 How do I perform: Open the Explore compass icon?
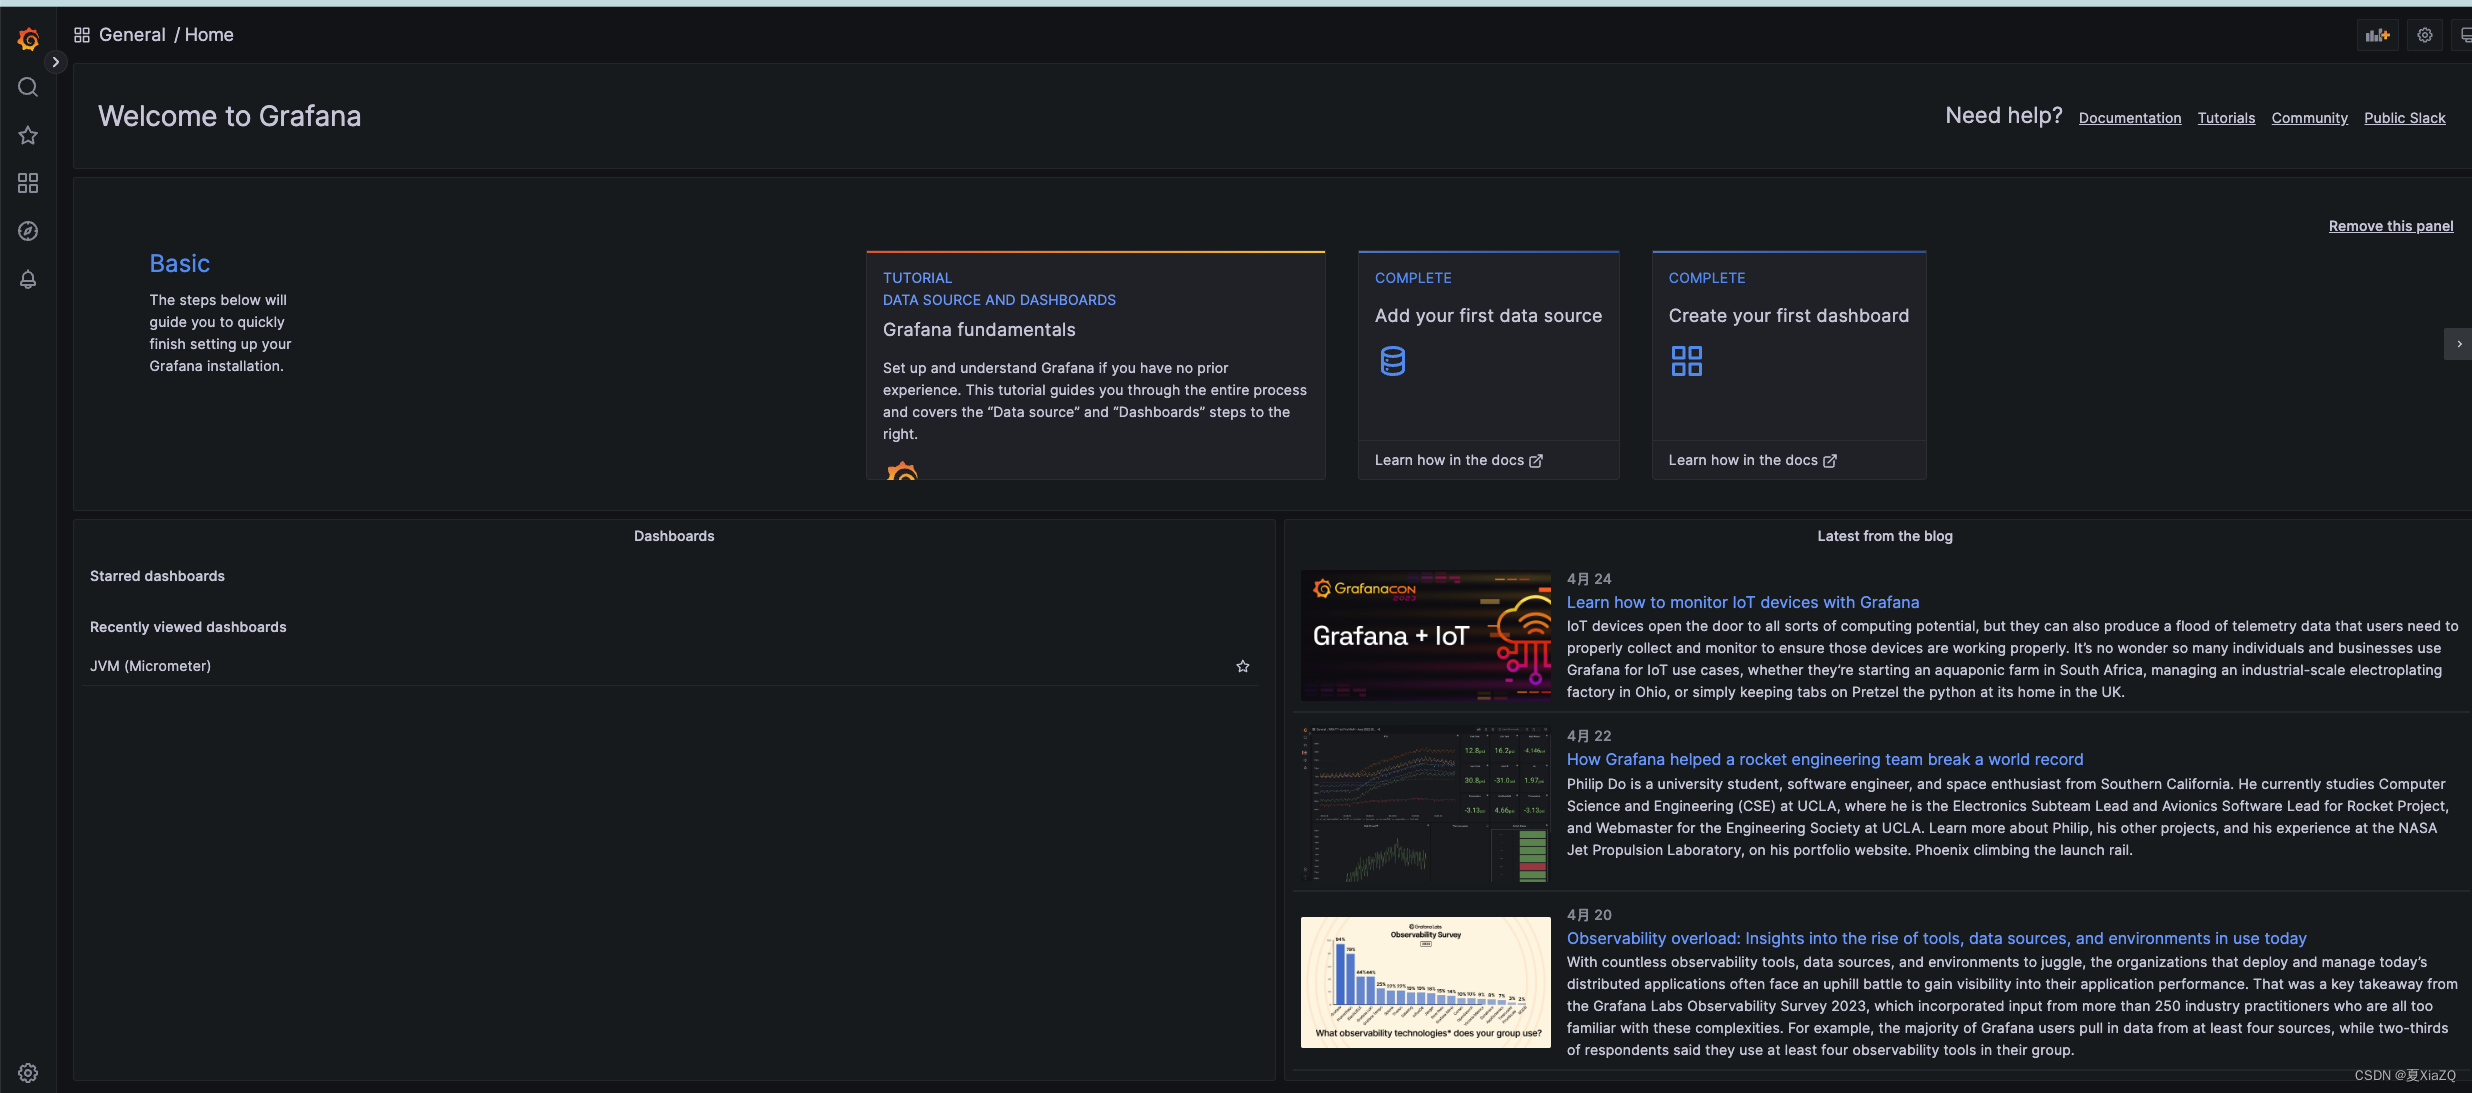(28, 231)
